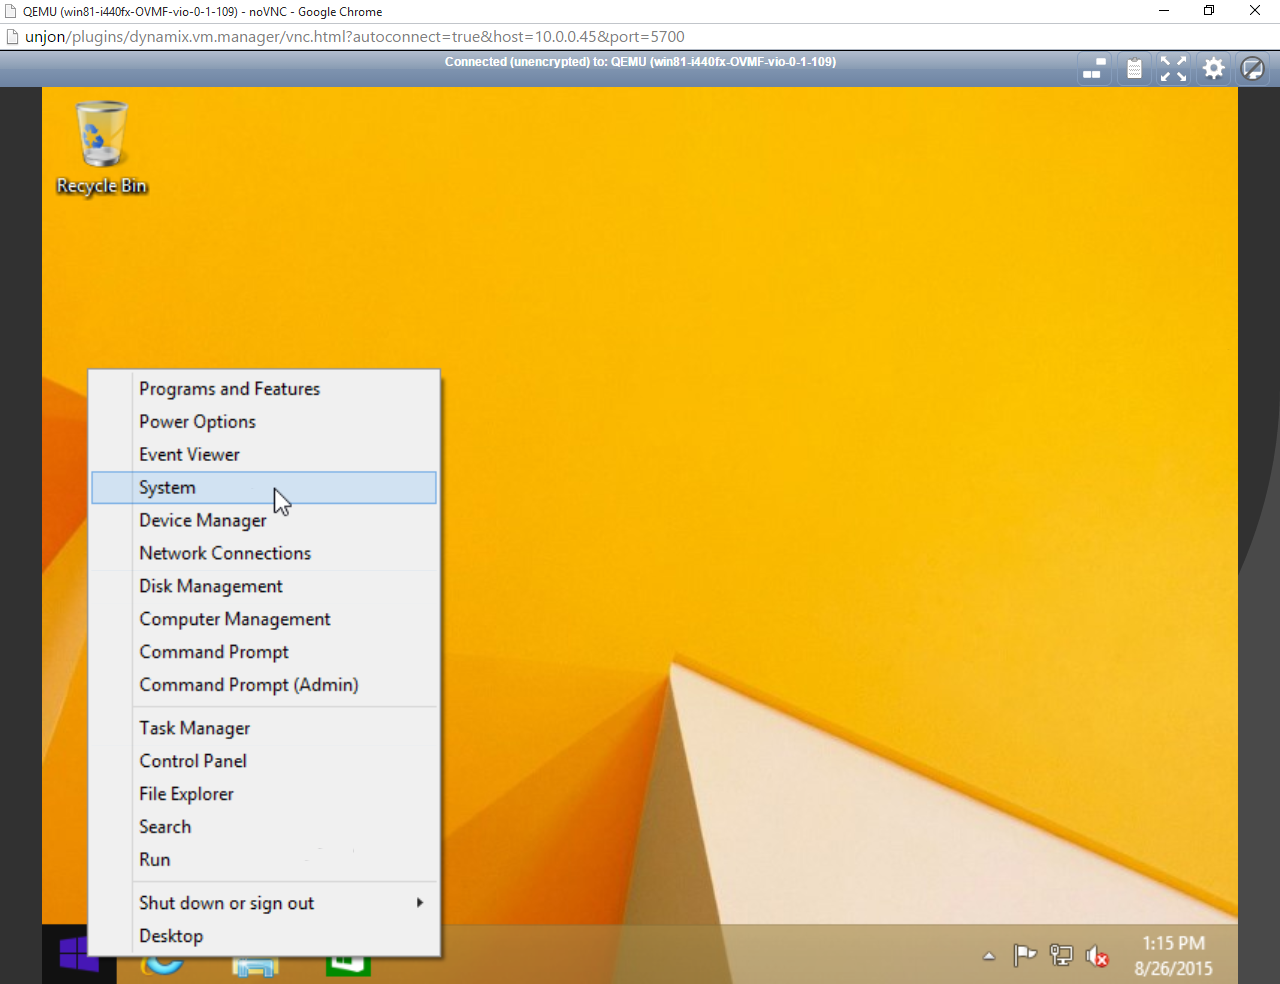Click the Windows Start button
The width and height of the screenshot is (1280, 984).
pyautogui.click(x=79, y=955)
